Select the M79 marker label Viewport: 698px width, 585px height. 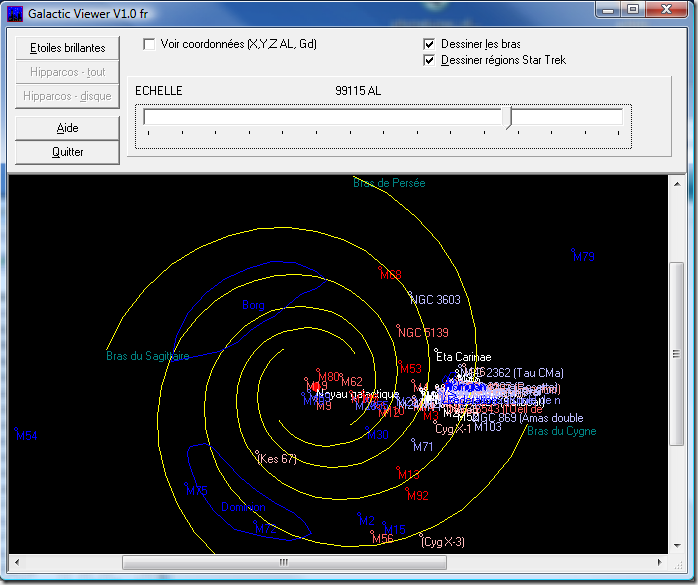584,256
